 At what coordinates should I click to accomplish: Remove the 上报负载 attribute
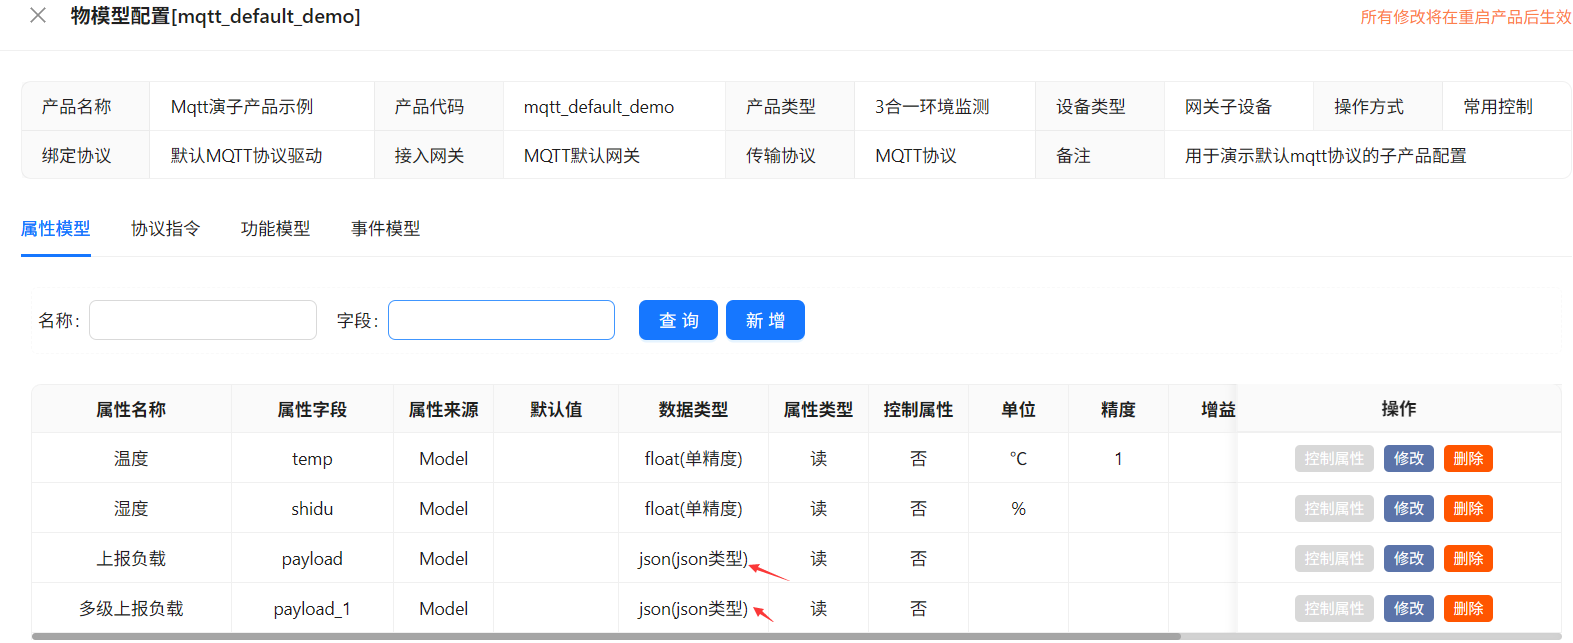pyautogui.click(x=1467, y=559)
